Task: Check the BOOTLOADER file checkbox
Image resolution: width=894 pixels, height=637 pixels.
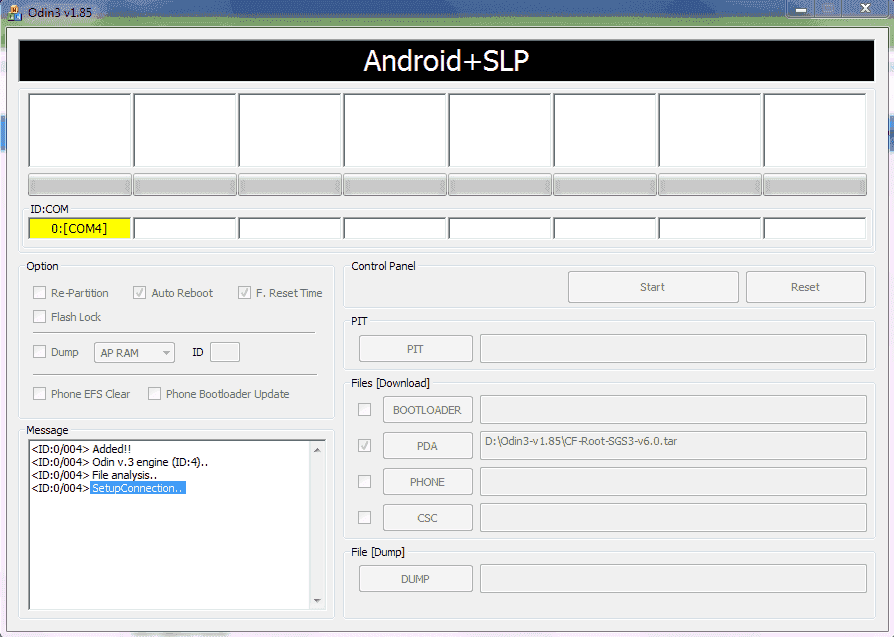Action: [364, 409]
